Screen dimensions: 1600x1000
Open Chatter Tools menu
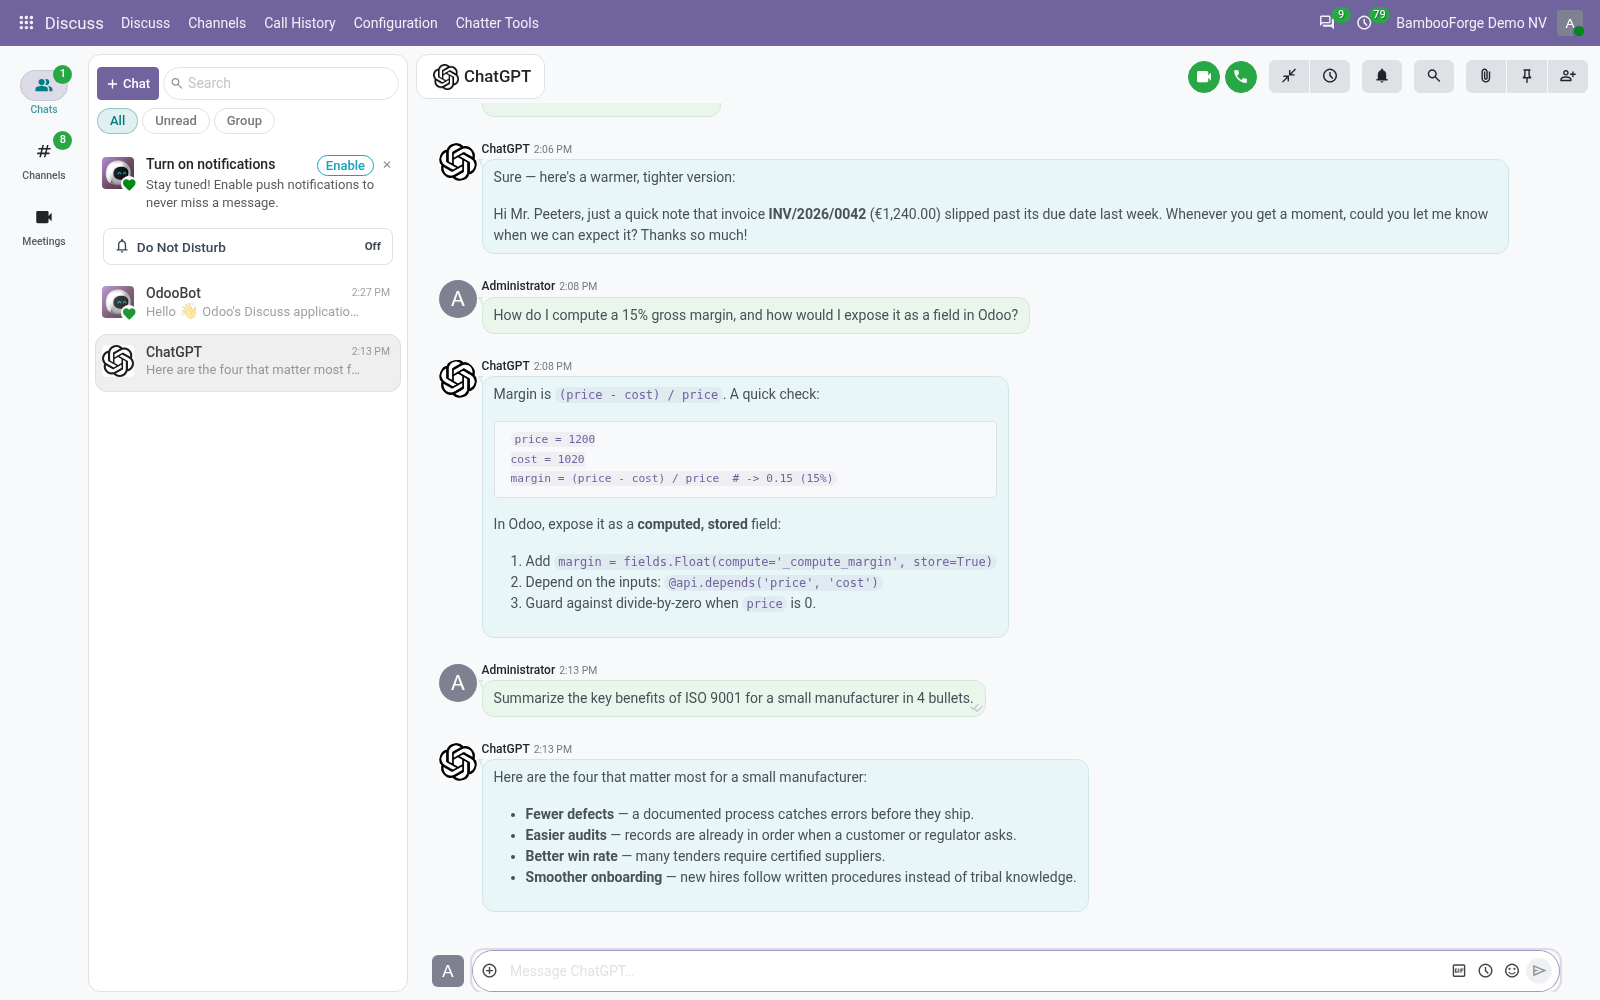click(497, 22)
